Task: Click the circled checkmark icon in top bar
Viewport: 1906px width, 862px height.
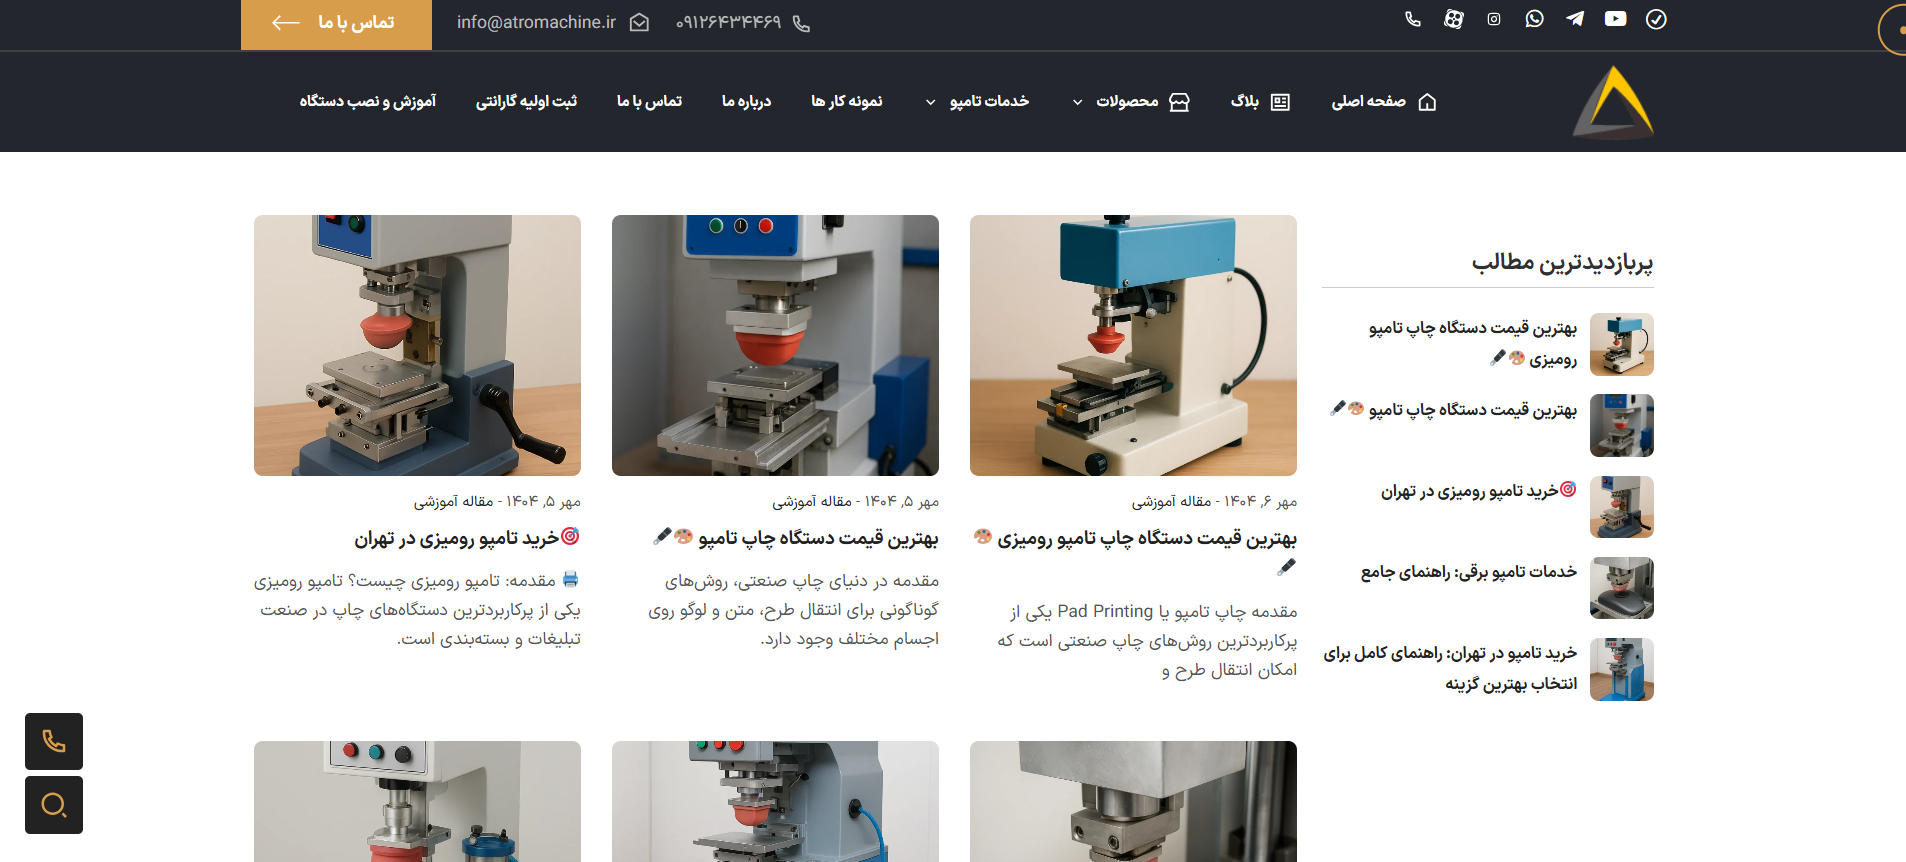Action: point(1656,19)
